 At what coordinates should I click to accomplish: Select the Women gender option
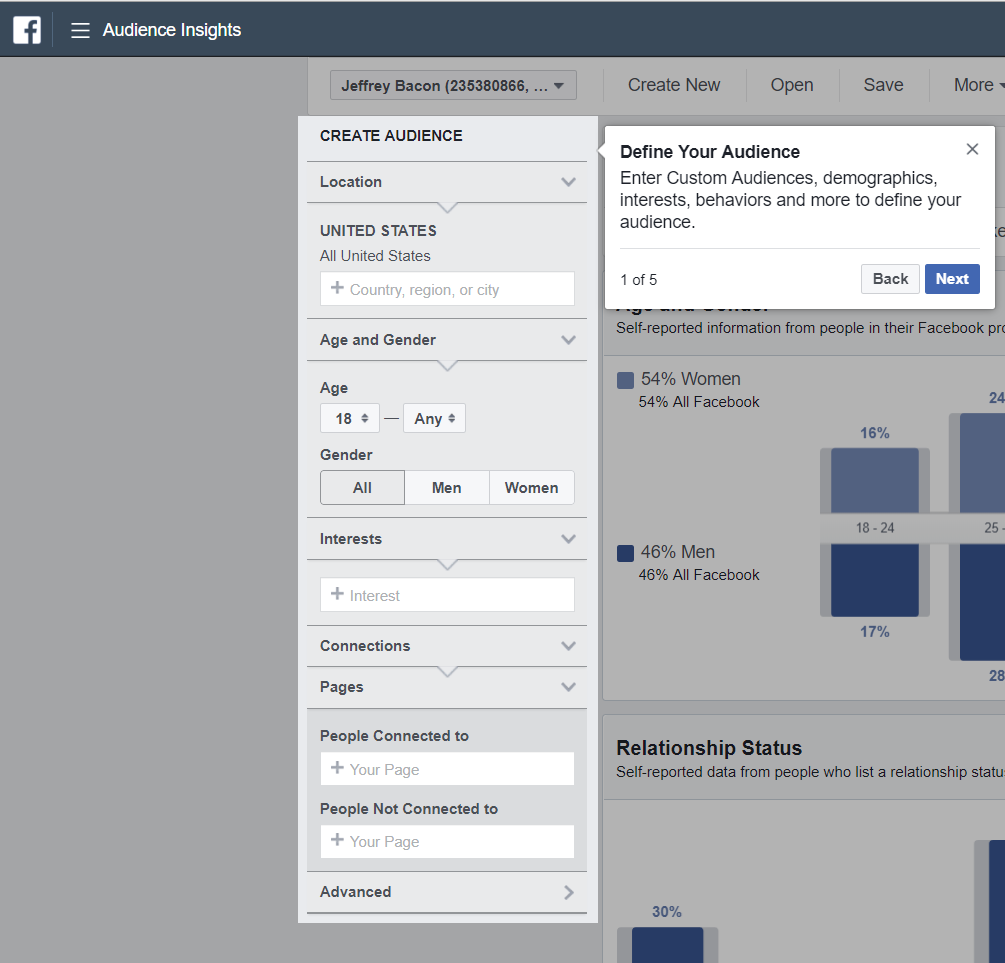click(x=531, y=488)
